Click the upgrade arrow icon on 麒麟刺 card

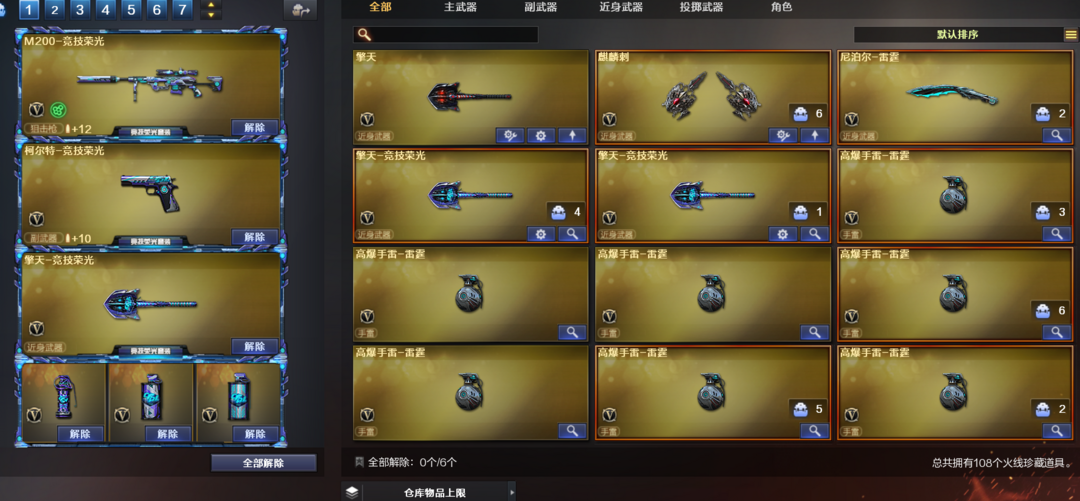814,136
